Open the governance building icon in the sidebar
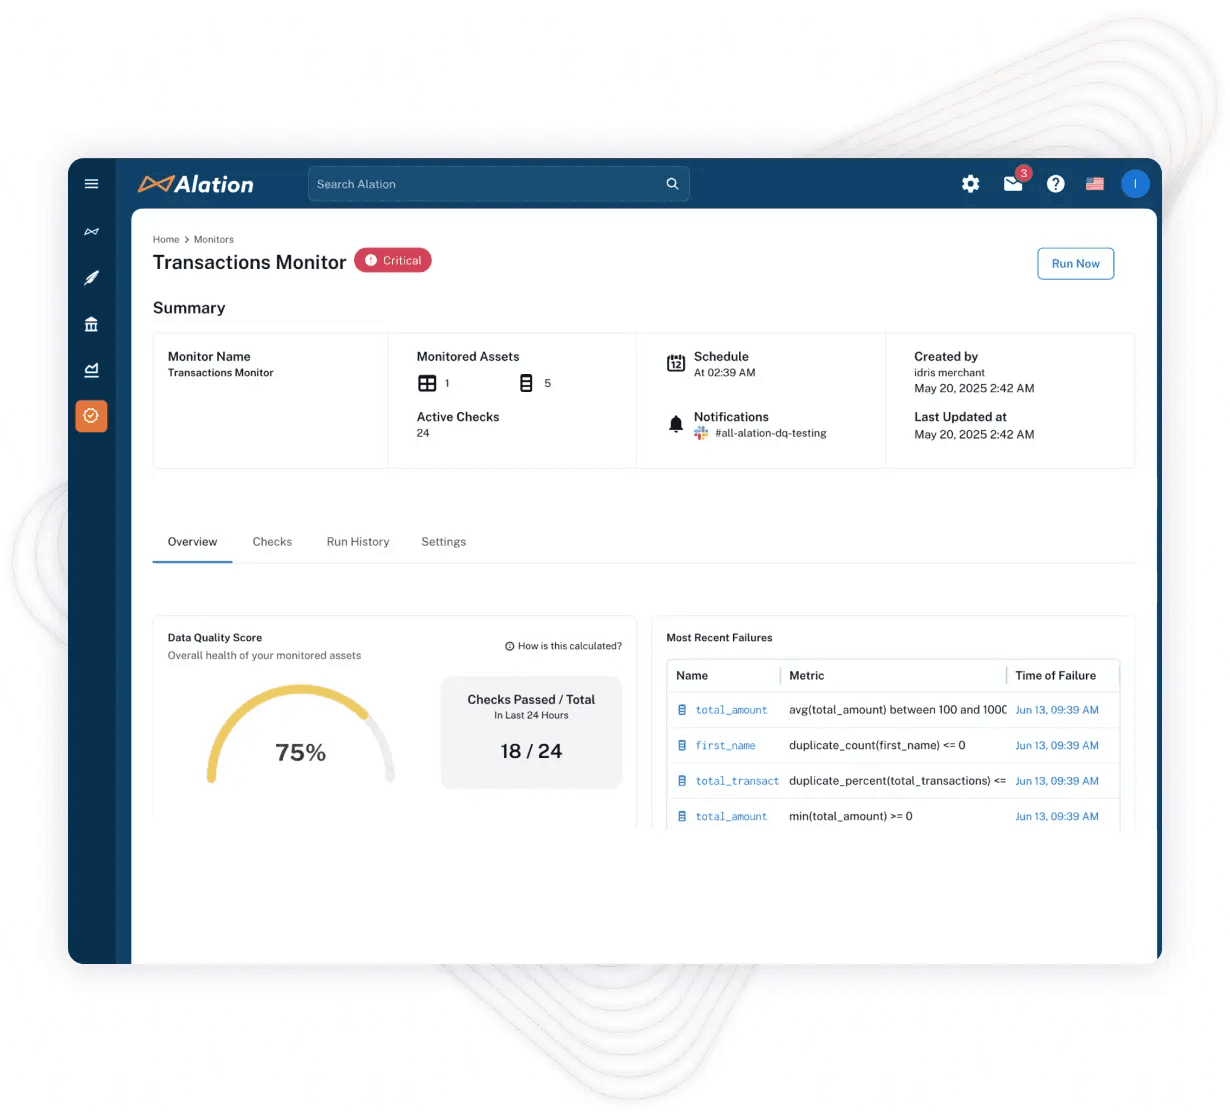The image size is (1230, 1120). coord(91,324)
